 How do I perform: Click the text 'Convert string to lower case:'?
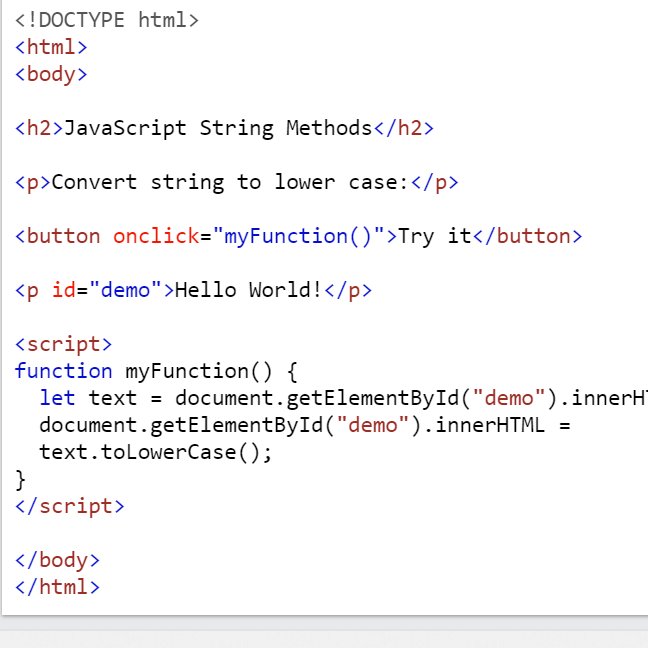pos(230,182)
